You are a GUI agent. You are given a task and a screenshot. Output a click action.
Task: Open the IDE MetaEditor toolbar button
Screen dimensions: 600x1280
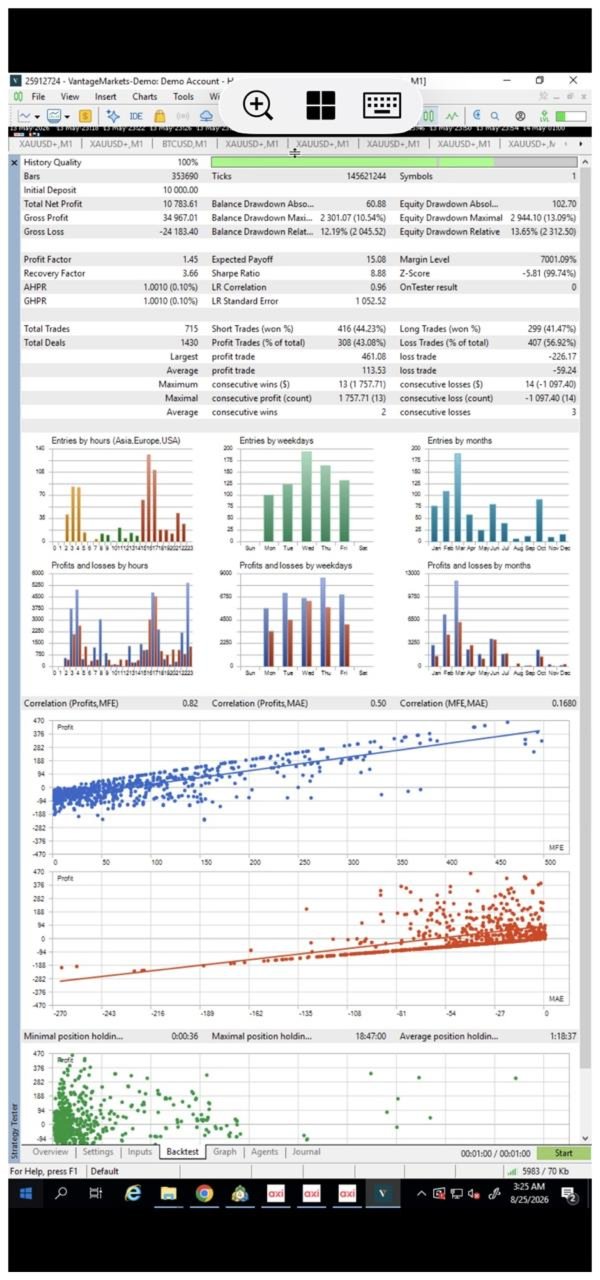point(135,116)
